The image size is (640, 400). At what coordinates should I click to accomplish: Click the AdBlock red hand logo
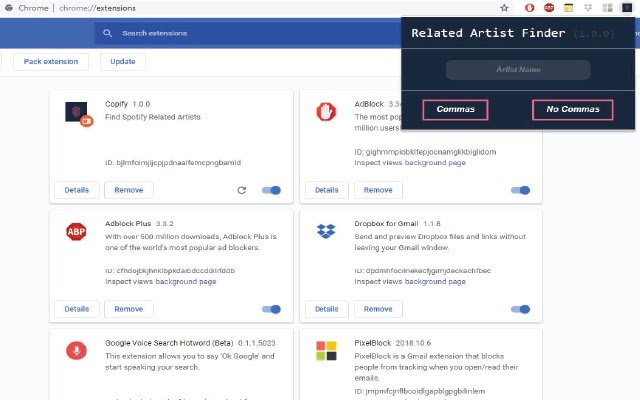tap(326, 112)
